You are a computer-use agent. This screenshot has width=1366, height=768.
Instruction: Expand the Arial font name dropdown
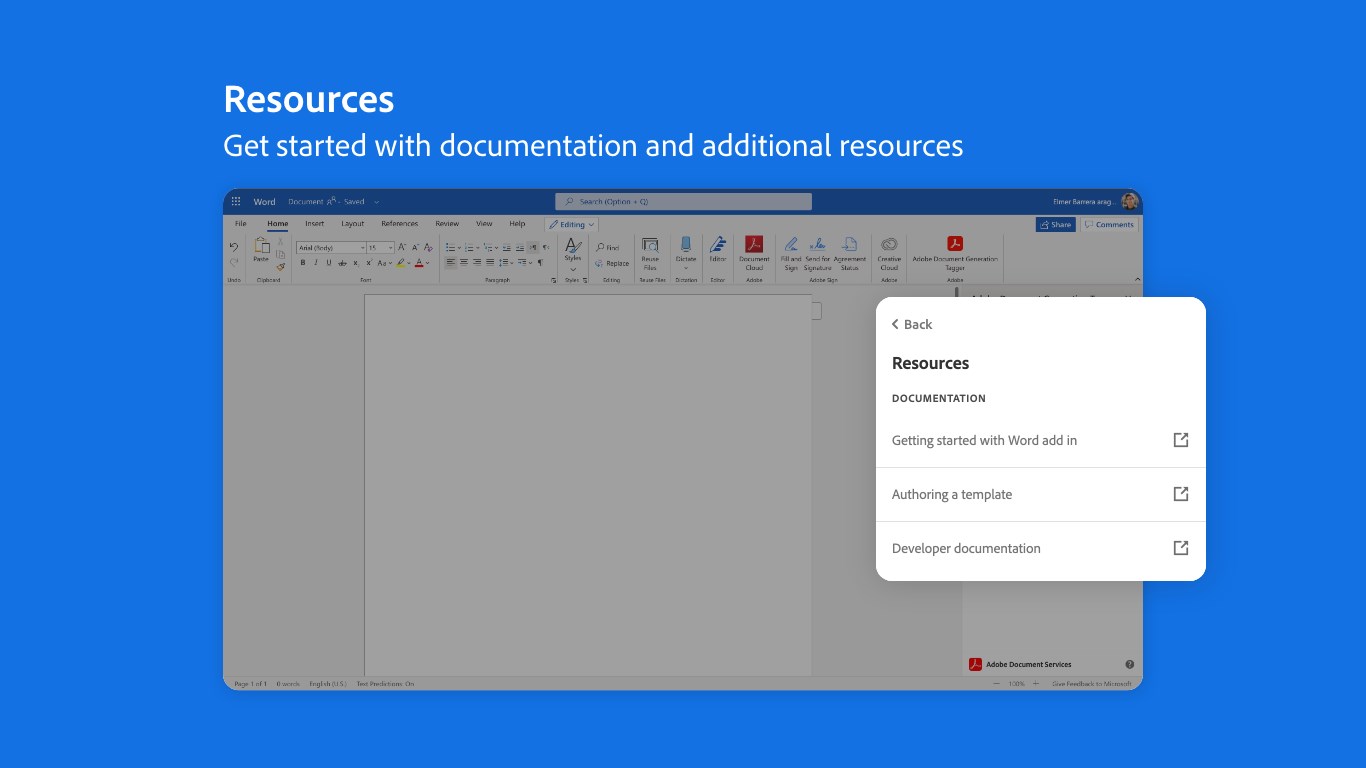click(x=361, y=247)
